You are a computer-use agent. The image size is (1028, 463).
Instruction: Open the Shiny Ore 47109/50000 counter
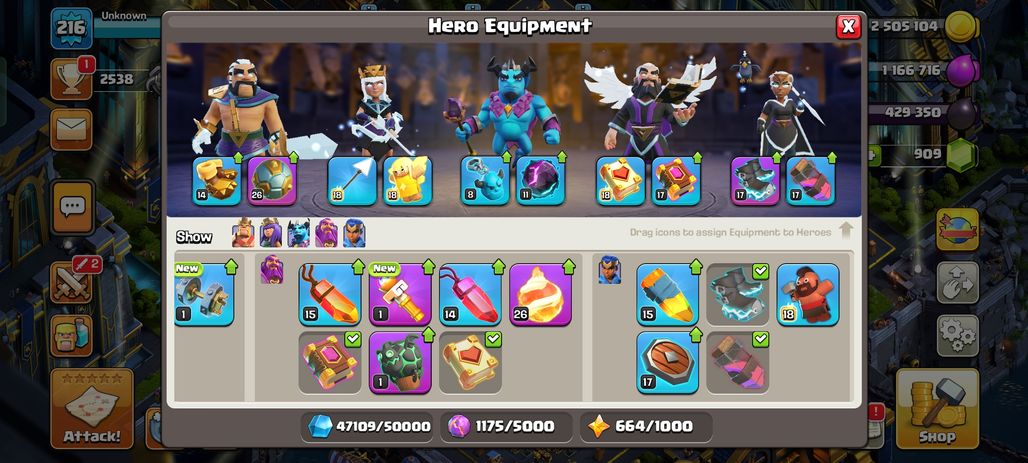pos(369,426)
